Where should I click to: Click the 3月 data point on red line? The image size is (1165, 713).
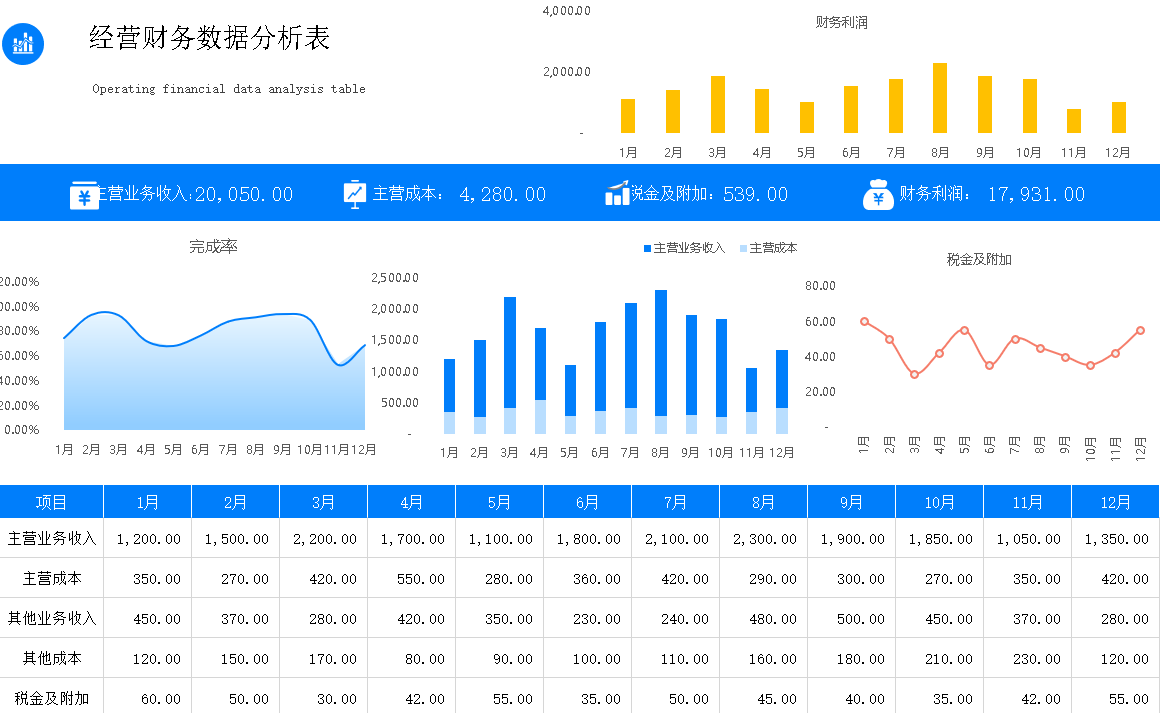pos(914,374)
